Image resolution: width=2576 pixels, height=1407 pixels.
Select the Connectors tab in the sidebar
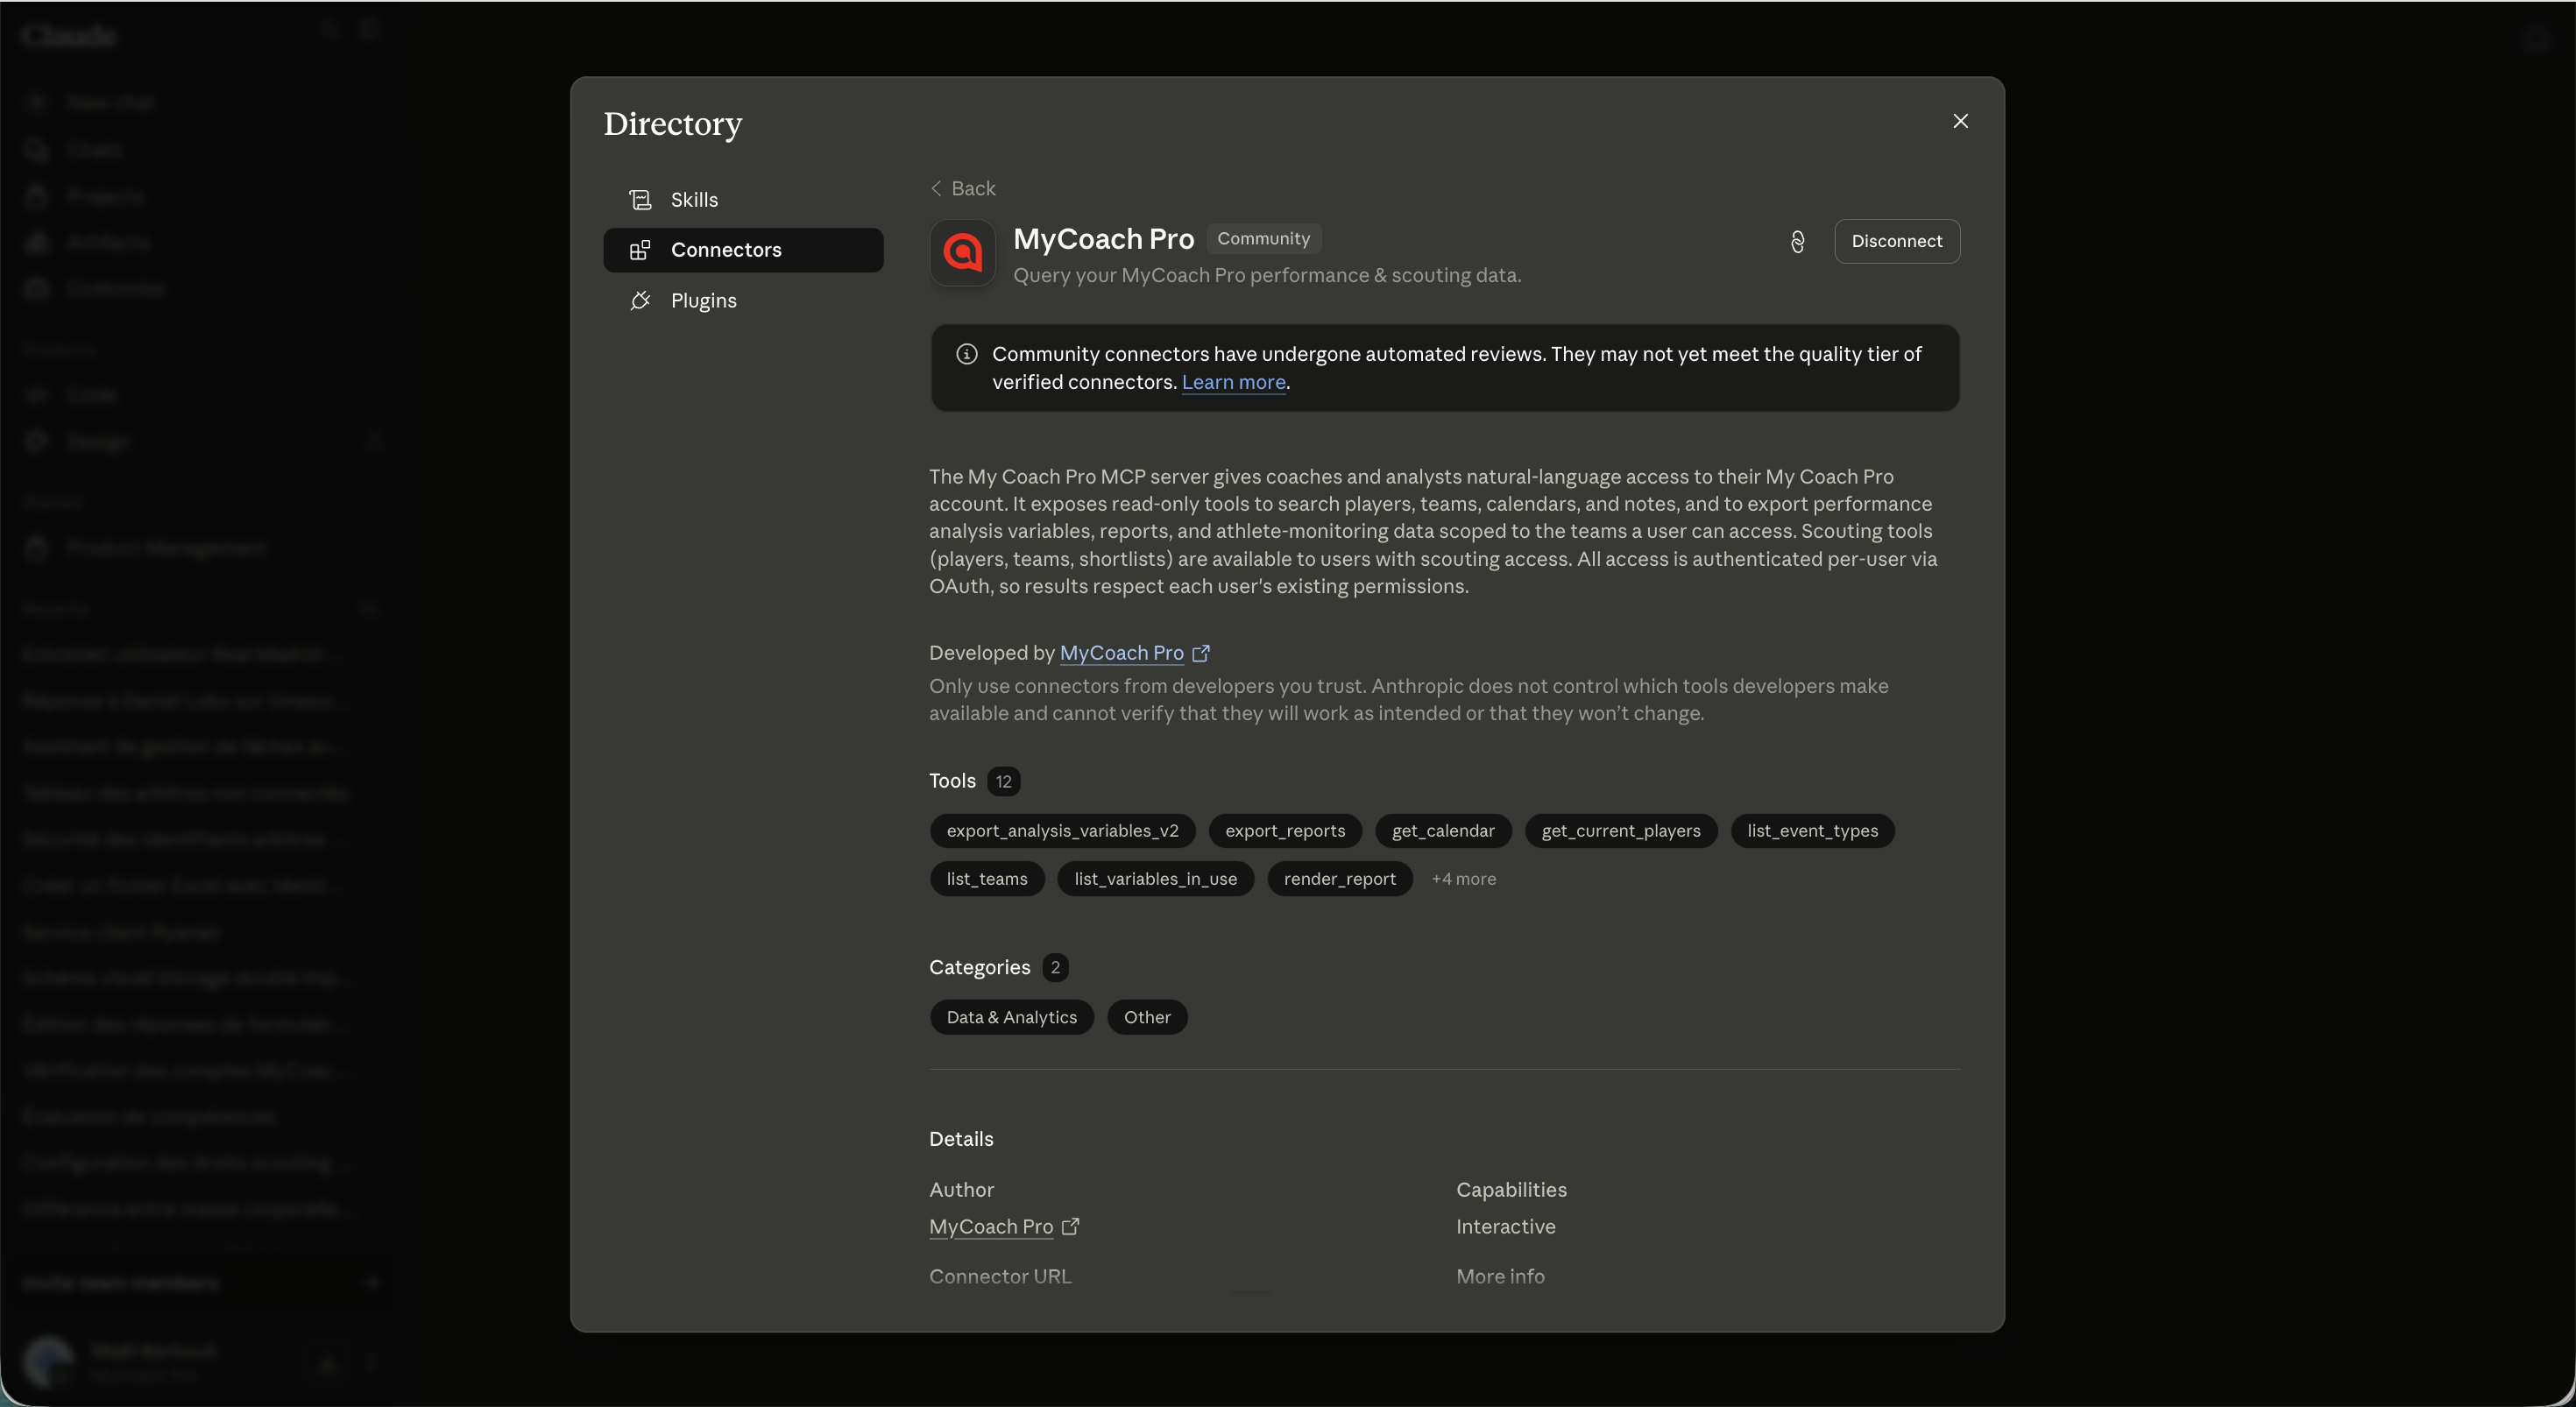743,250
